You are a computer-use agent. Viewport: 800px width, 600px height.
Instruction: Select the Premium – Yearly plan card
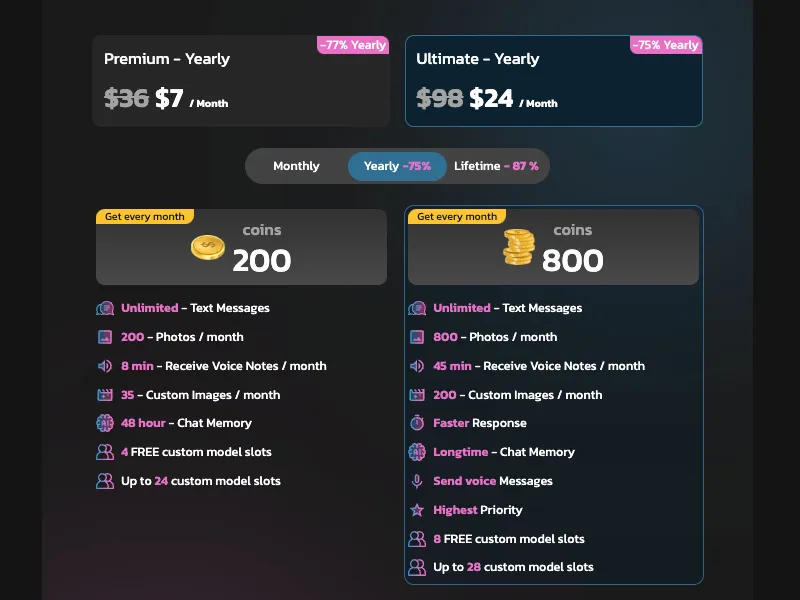click(x=241, y=80)
